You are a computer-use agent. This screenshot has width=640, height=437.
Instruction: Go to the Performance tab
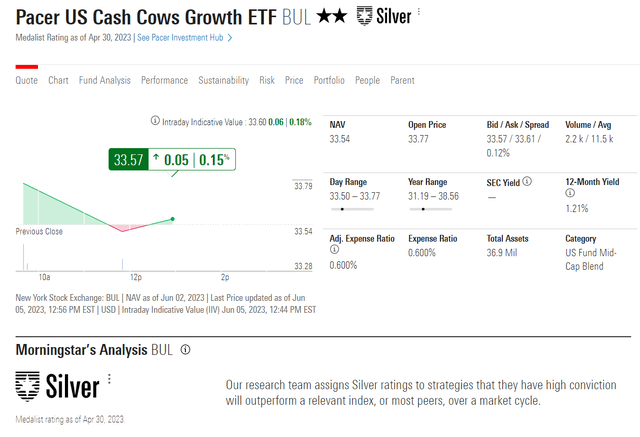click(164, 80)
